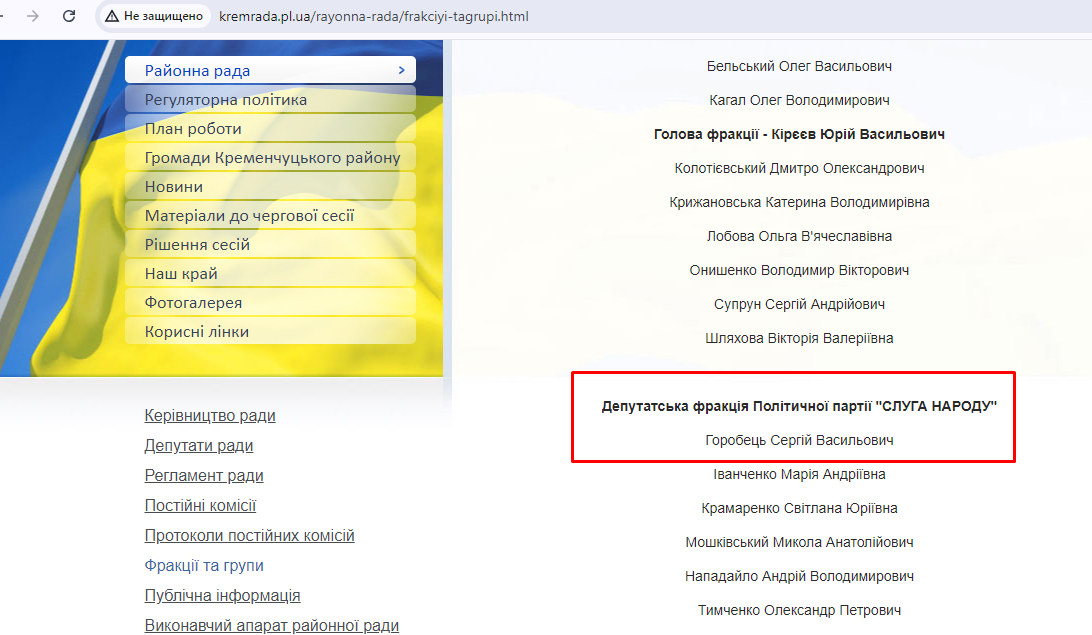
Task: Expand the Районна рада menu arrow
Action: (401, 70)
